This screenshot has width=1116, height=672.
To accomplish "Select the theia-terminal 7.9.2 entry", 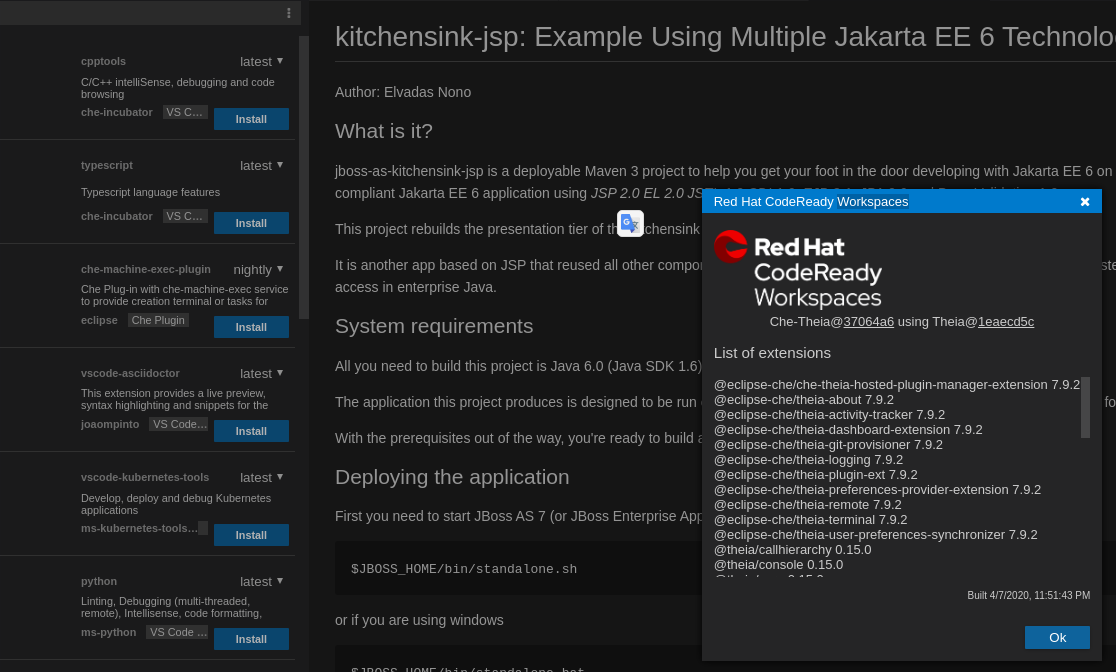I will 810,520.
